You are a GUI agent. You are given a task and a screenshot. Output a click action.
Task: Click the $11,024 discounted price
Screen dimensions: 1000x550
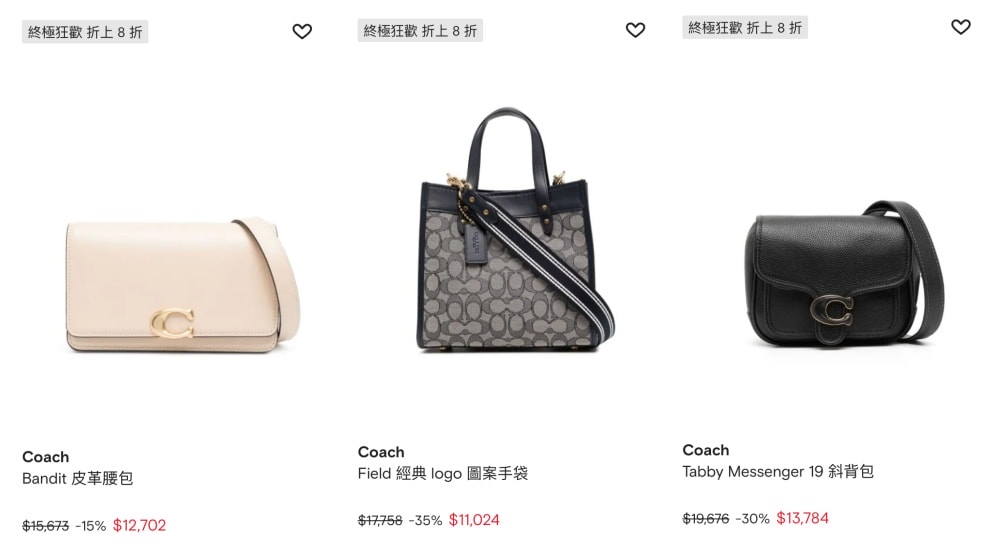474,520
